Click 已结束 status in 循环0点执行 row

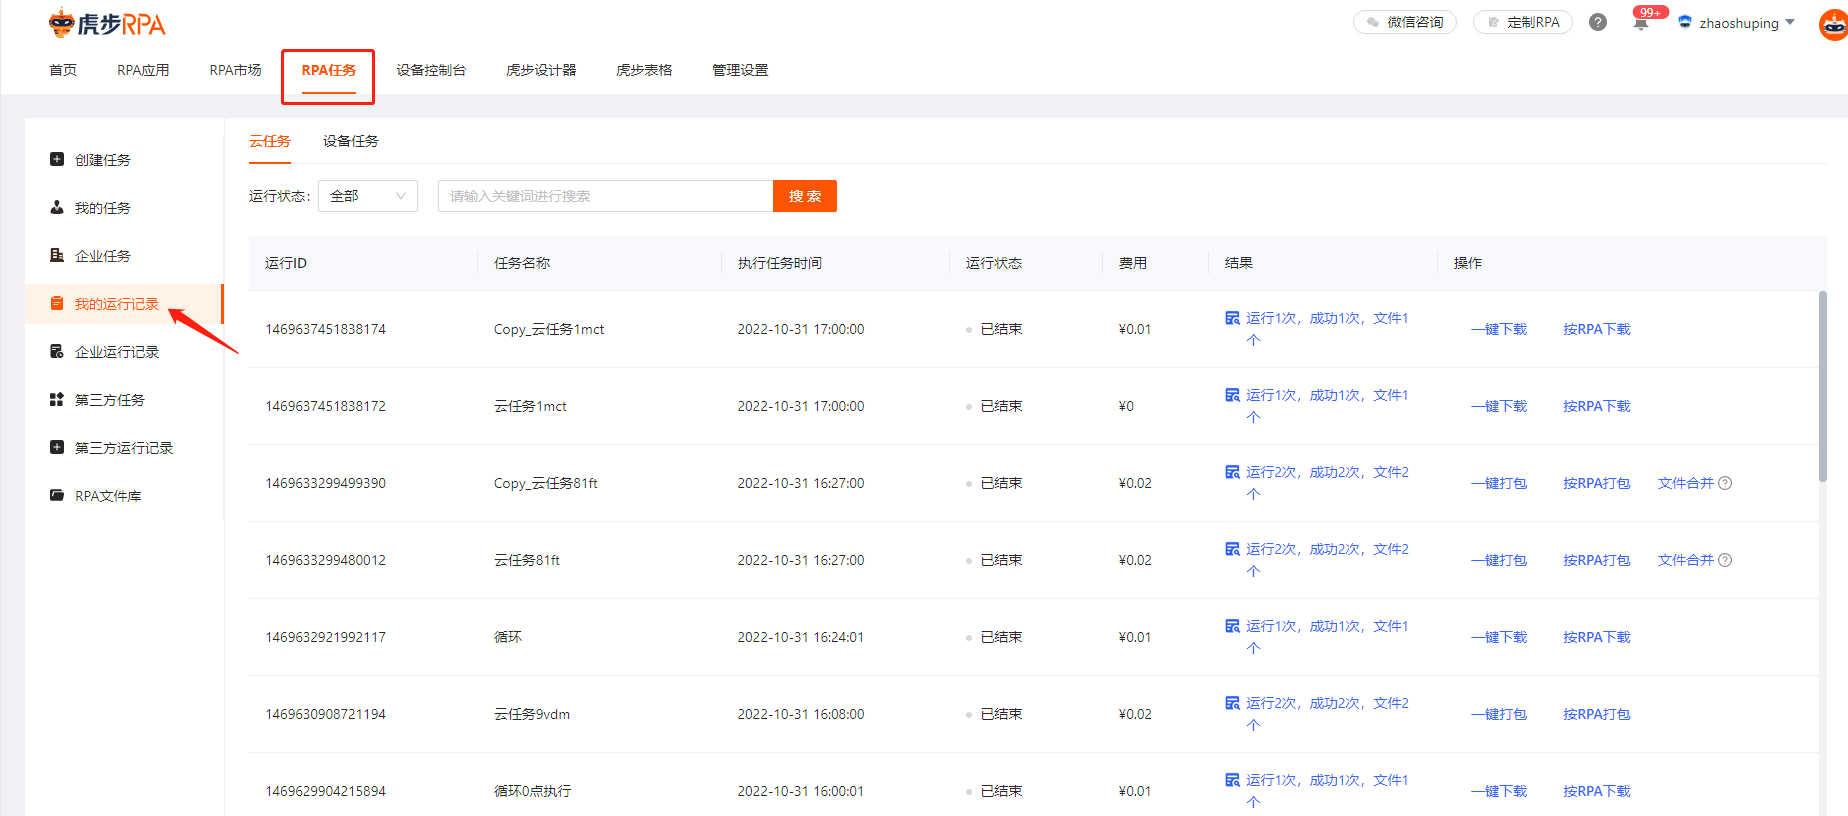pyautogui.click(x=1001, y=791)
